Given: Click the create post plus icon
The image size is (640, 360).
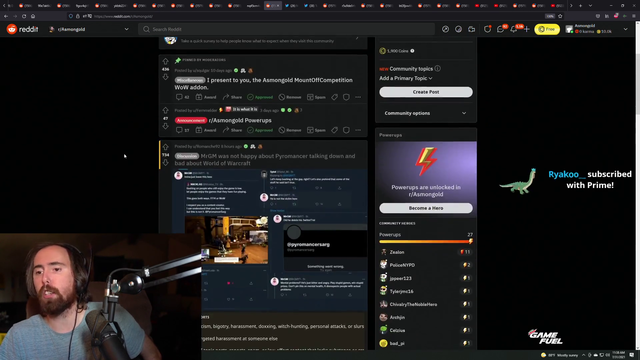Looking at the screenshot, I should 527,29.
